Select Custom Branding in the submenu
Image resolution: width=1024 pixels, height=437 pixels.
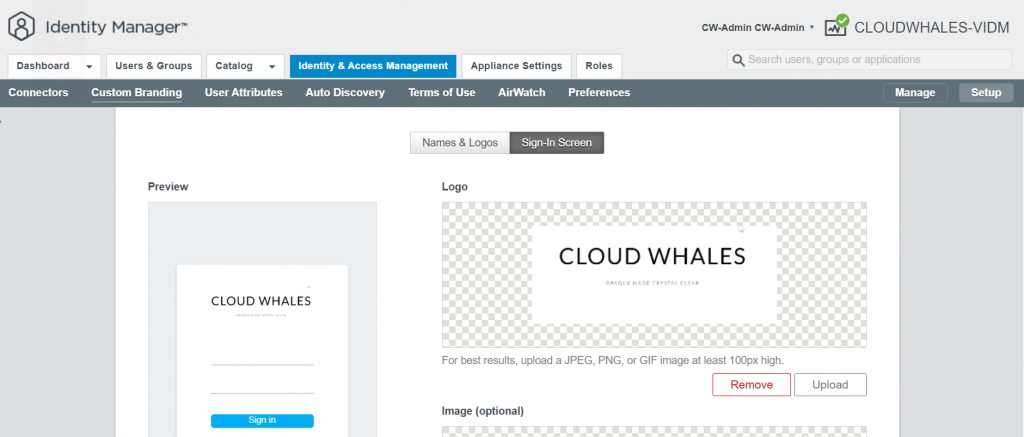136,93
